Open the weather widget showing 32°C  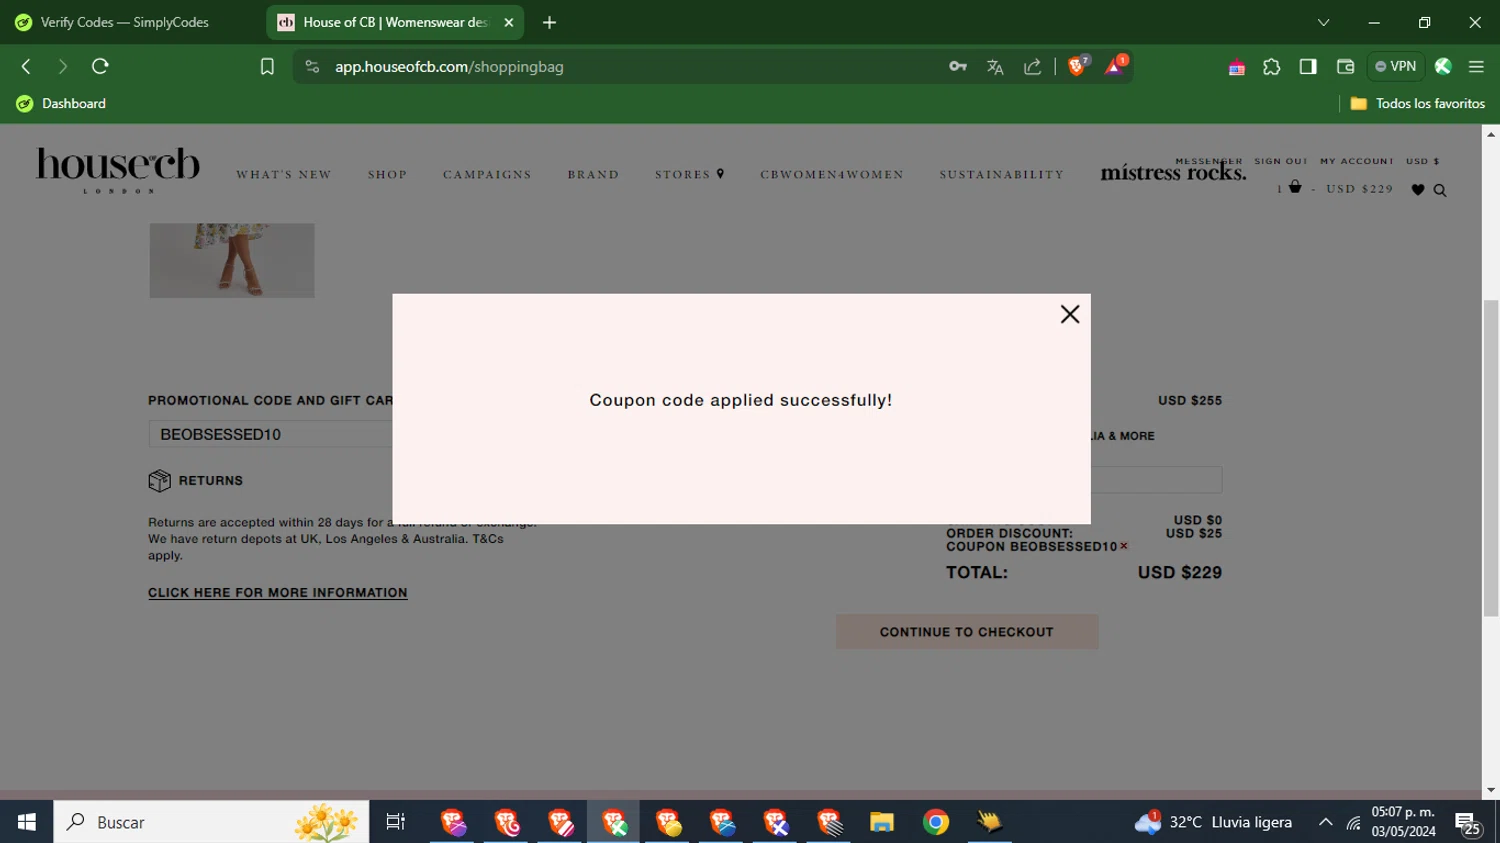pos(1213,822)
